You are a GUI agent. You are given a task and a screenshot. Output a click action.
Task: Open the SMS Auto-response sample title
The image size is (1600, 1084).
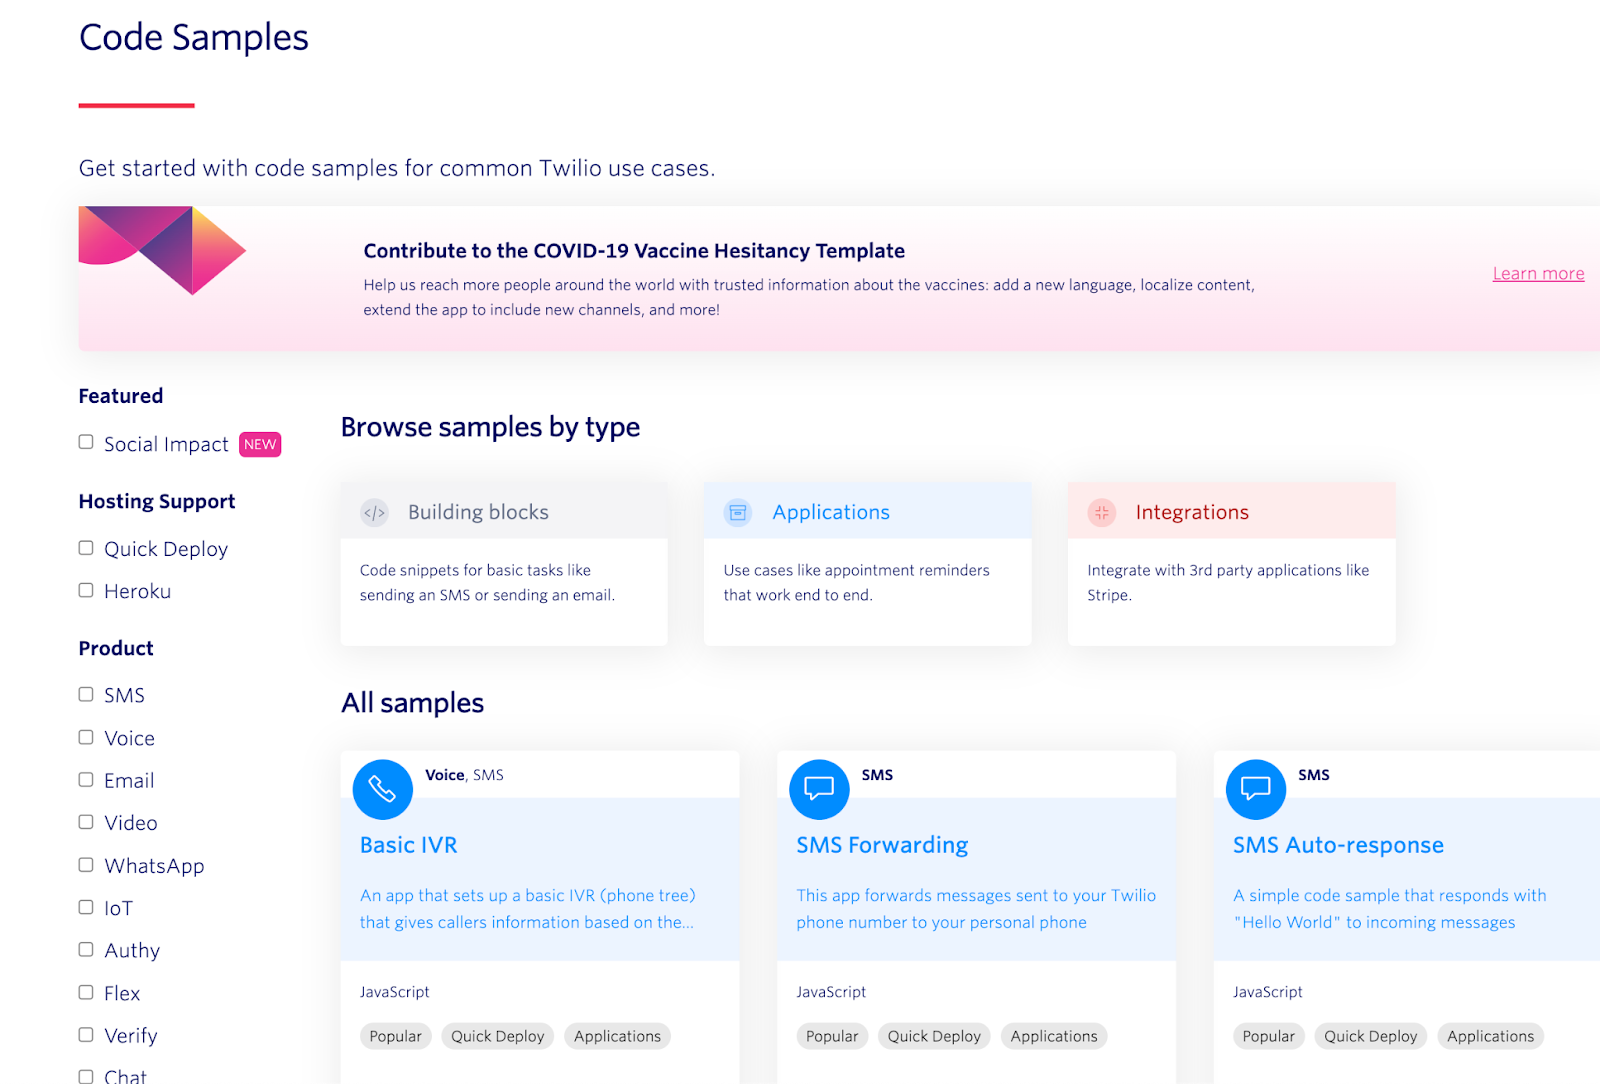point(1338,845)
